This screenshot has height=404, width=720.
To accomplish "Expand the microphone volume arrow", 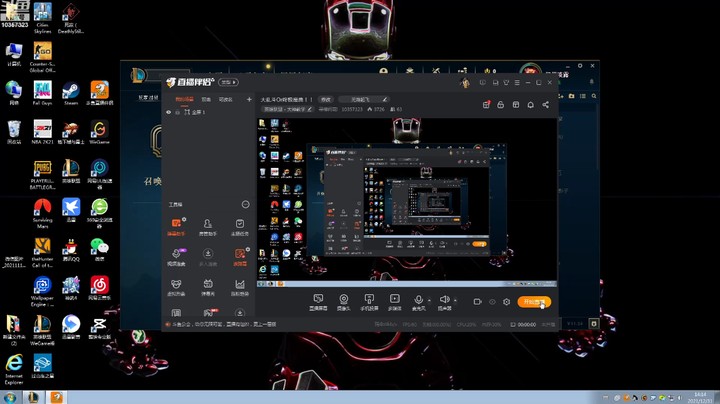I will click(x=429, y=300).
